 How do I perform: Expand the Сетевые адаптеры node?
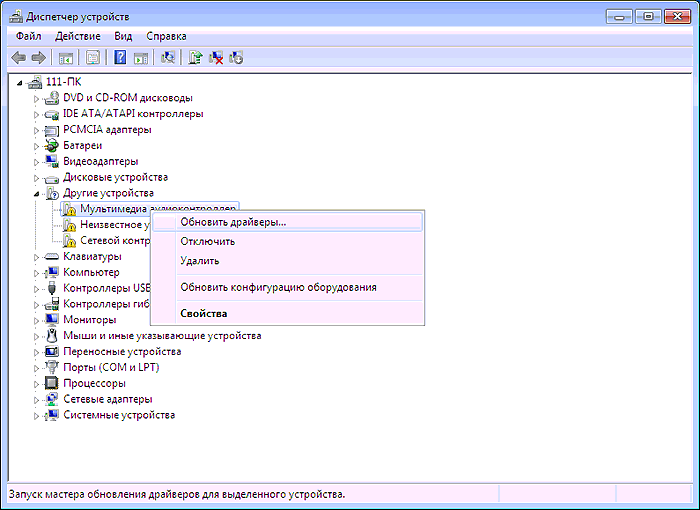pyautogui.click(x=37, y=399)
